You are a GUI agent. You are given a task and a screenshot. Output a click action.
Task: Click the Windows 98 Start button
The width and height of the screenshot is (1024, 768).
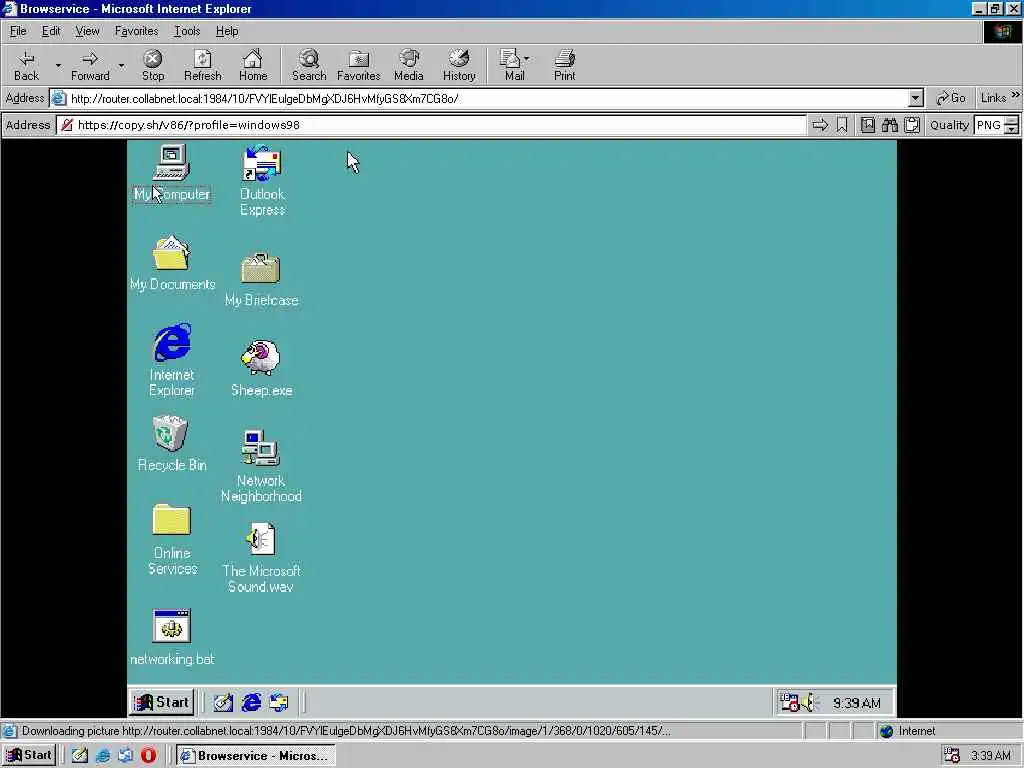(x=161, y=703)
